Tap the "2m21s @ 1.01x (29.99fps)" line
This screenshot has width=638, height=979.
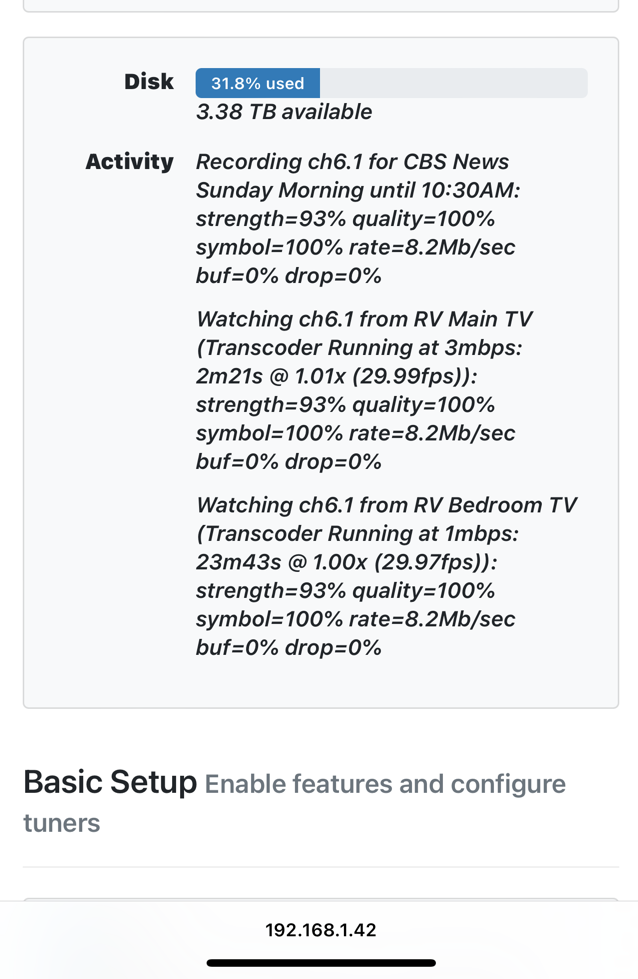(x=337, y=377)
